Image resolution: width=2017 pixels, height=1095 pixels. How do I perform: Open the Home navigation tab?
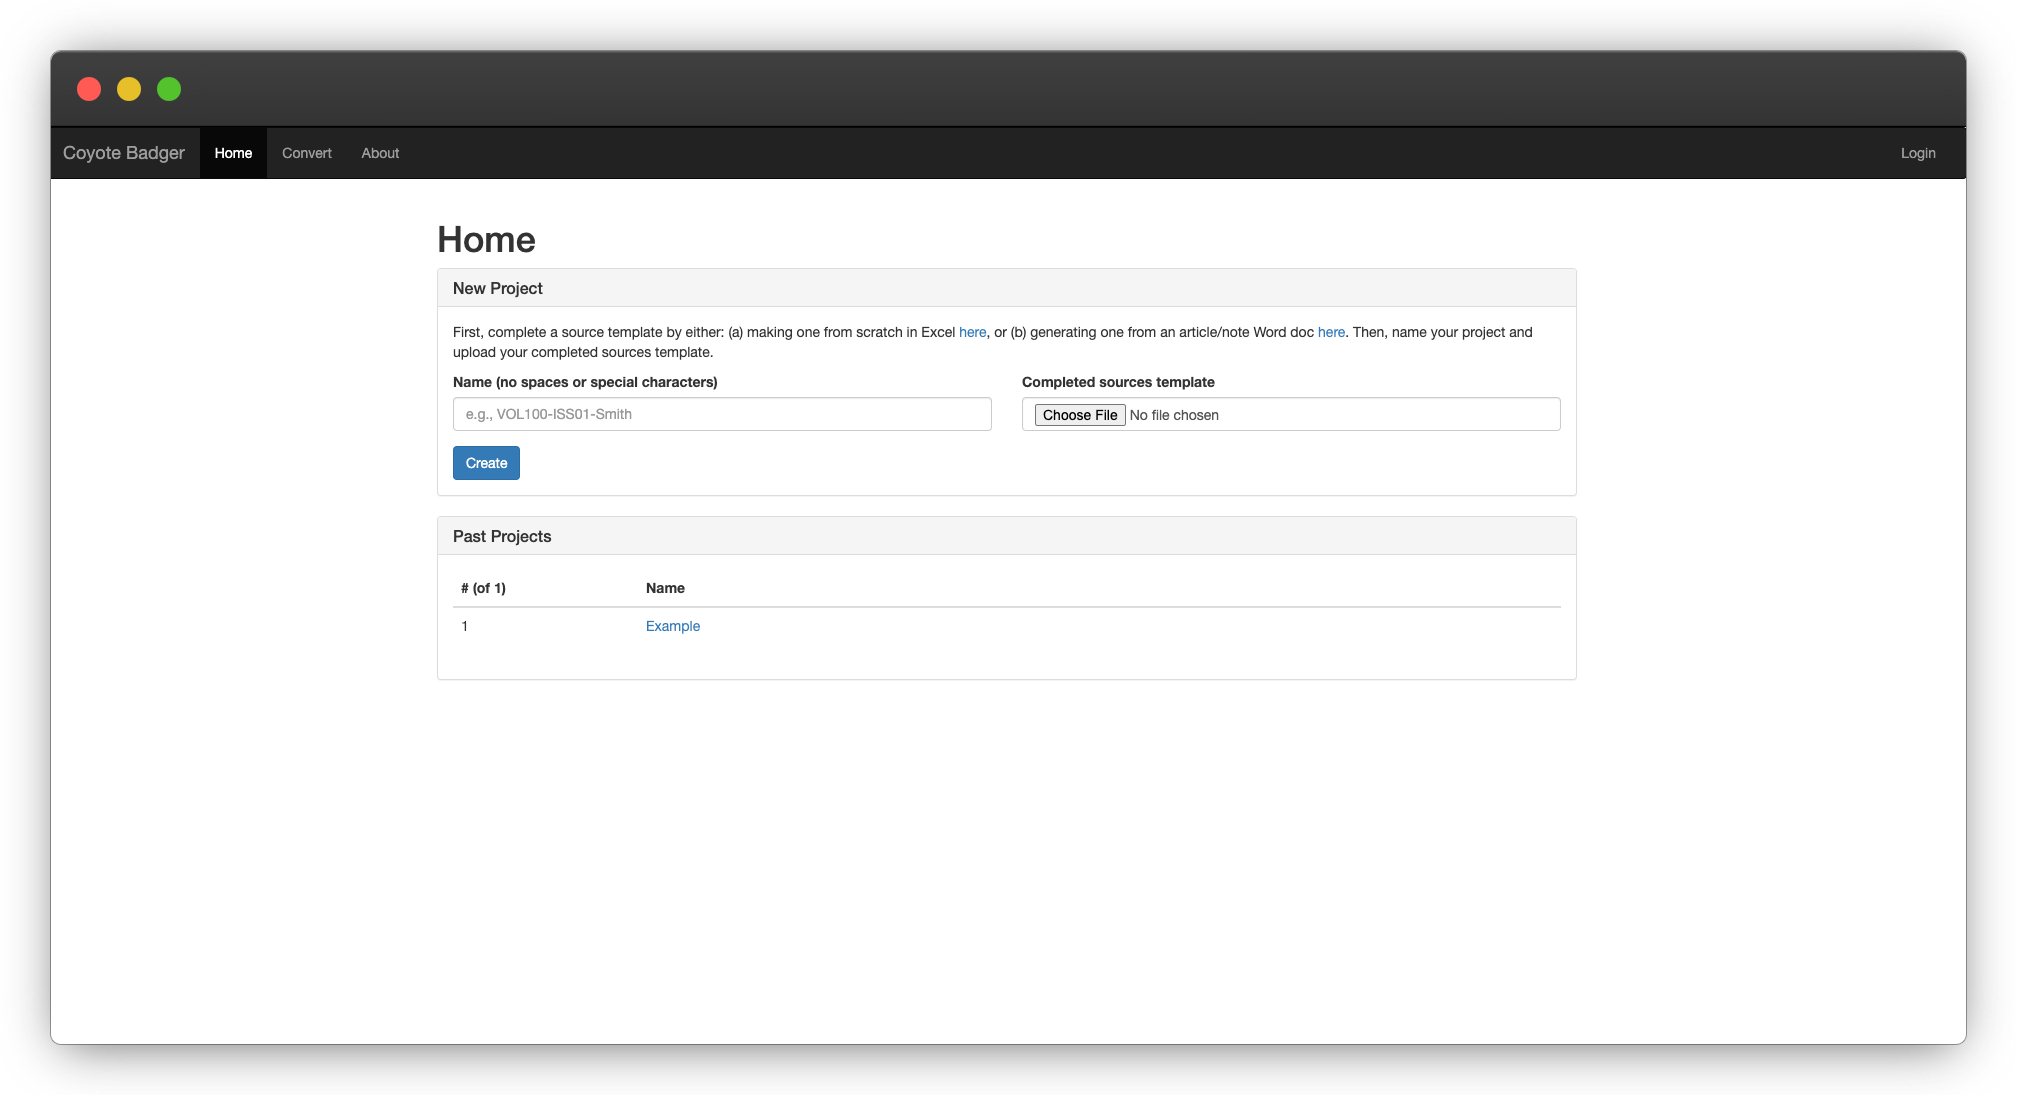(233, 153)
